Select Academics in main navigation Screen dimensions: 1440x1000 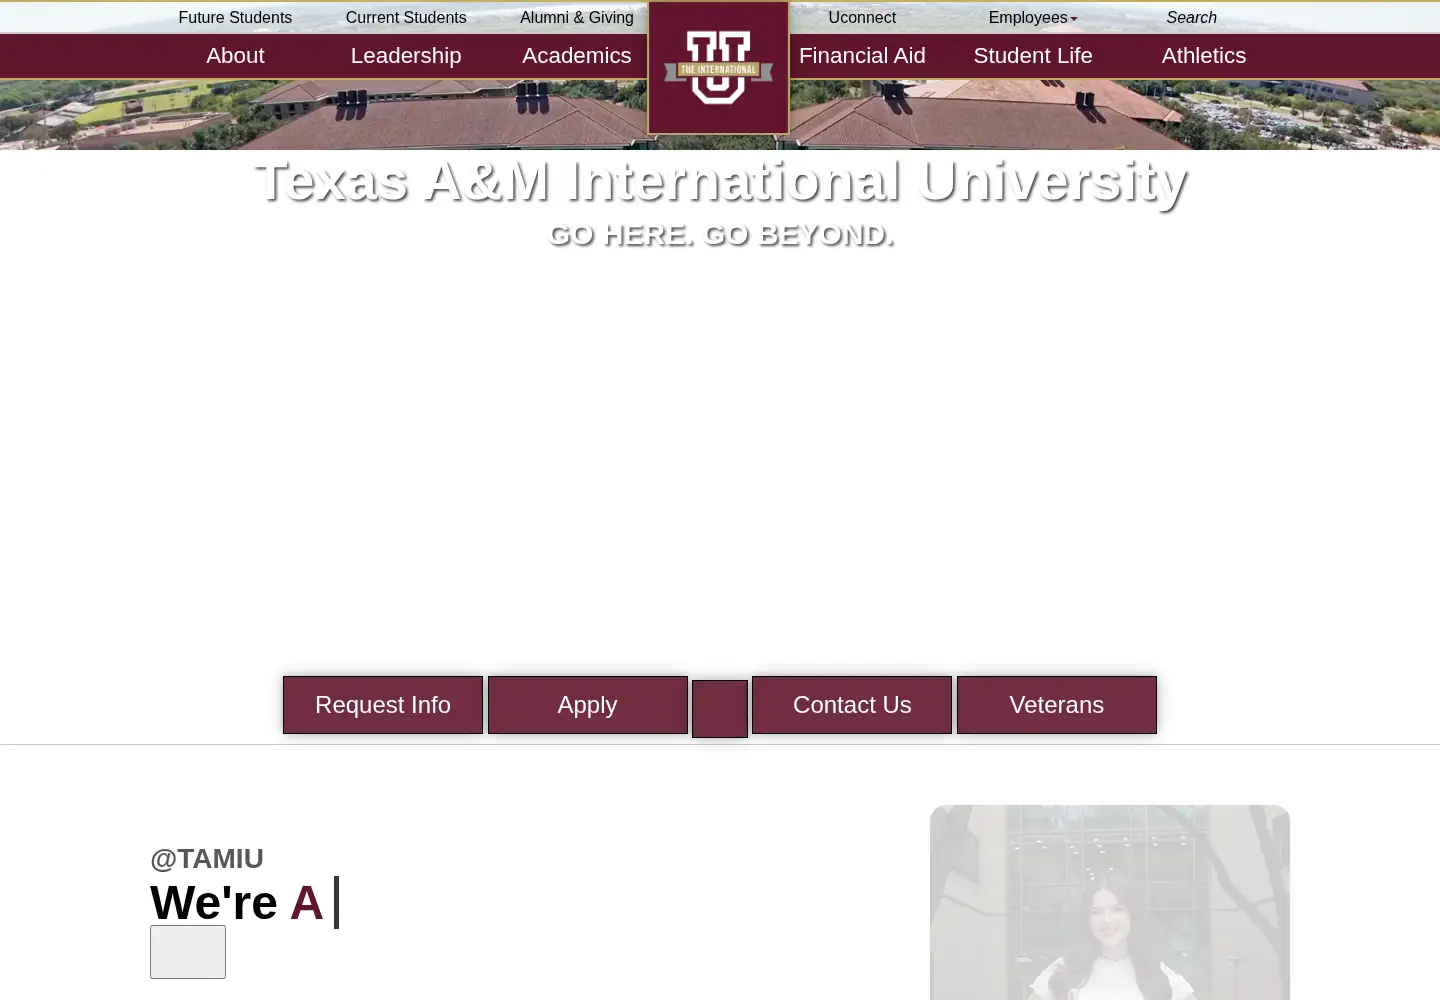click(577, 56)
